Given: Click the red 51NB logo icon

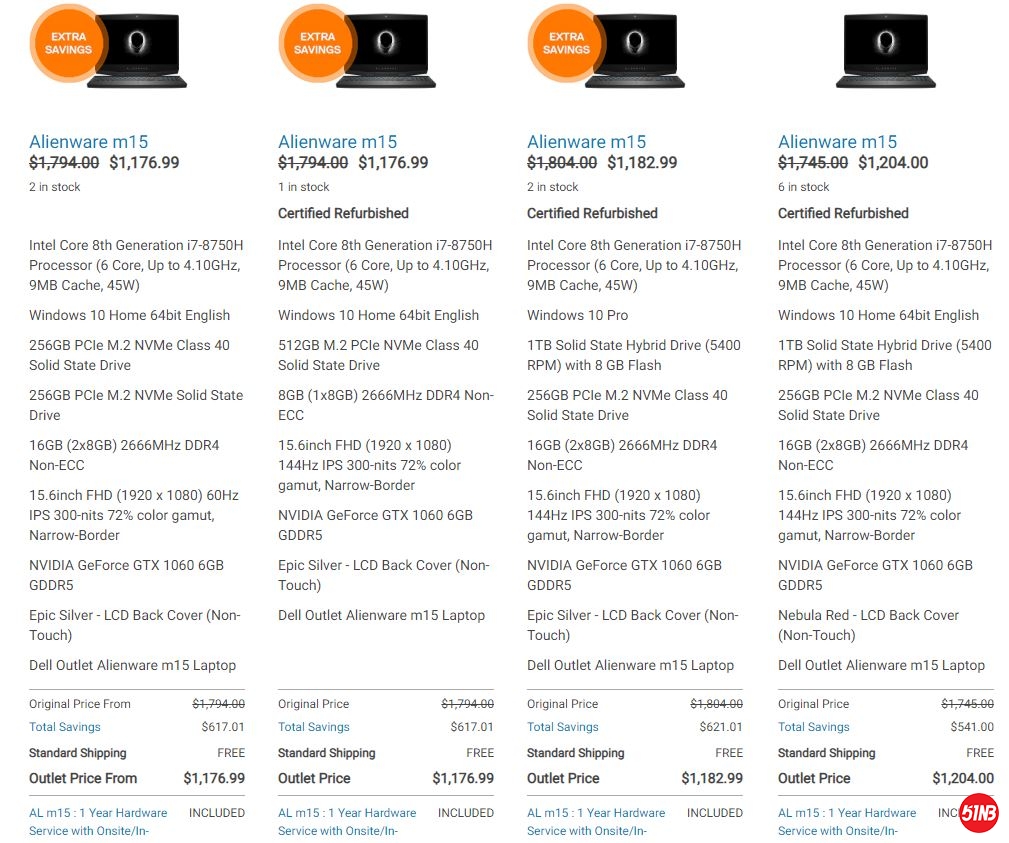Looking at the screenshot, I should click(x=978, y=814).
